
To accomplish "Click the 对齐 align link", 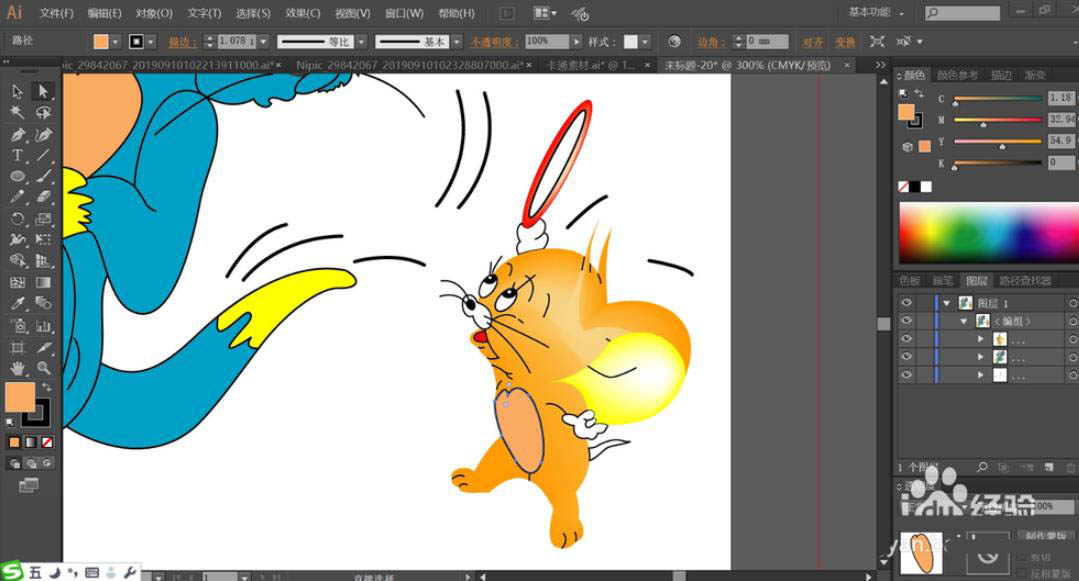I will (x=813, y=42).
